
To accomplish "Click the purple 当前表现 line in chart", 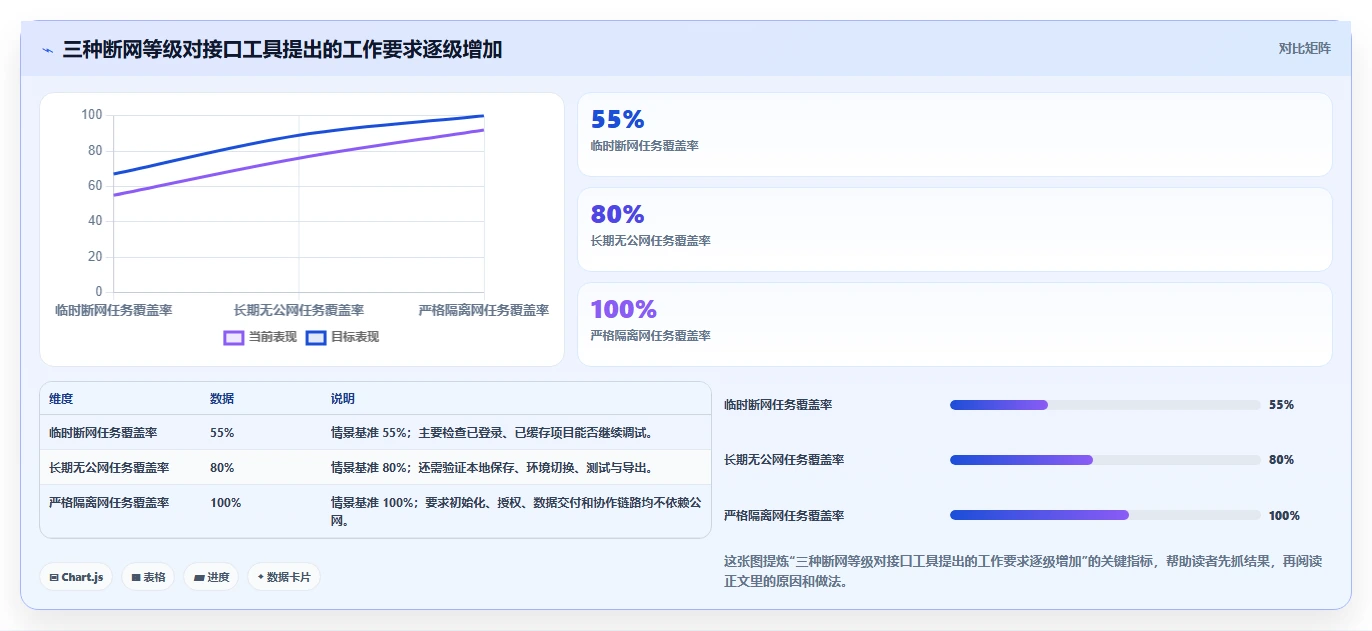I will coord(299,158).
